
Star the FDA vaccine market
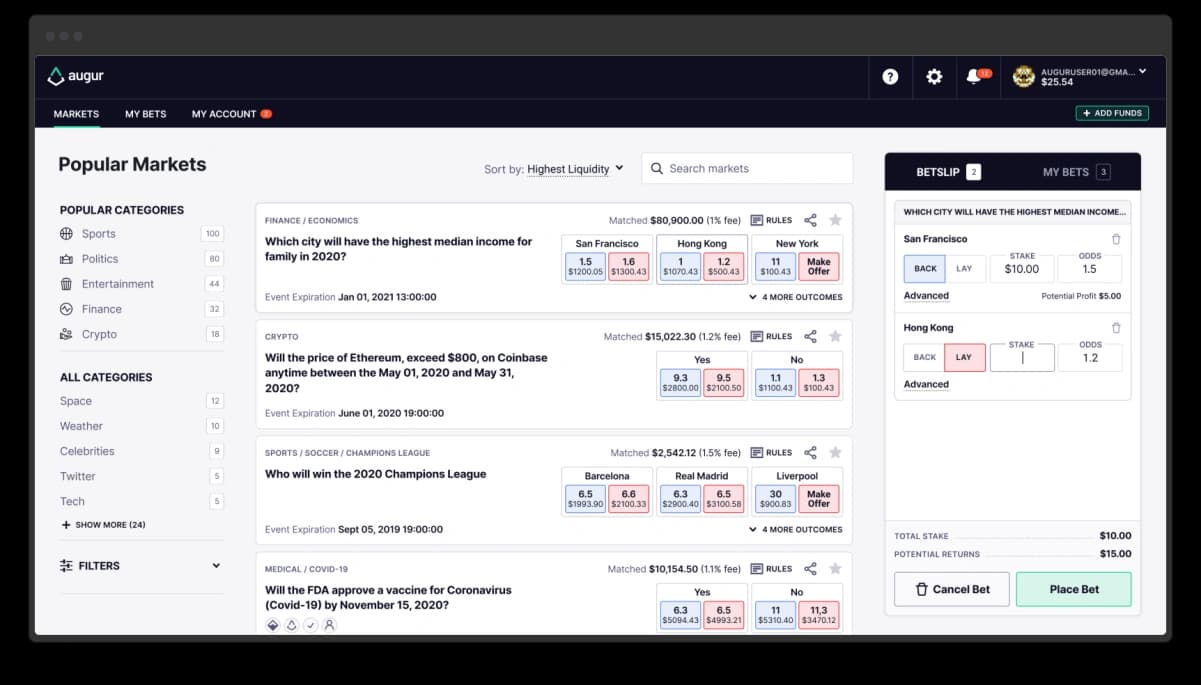coord(836,568)
